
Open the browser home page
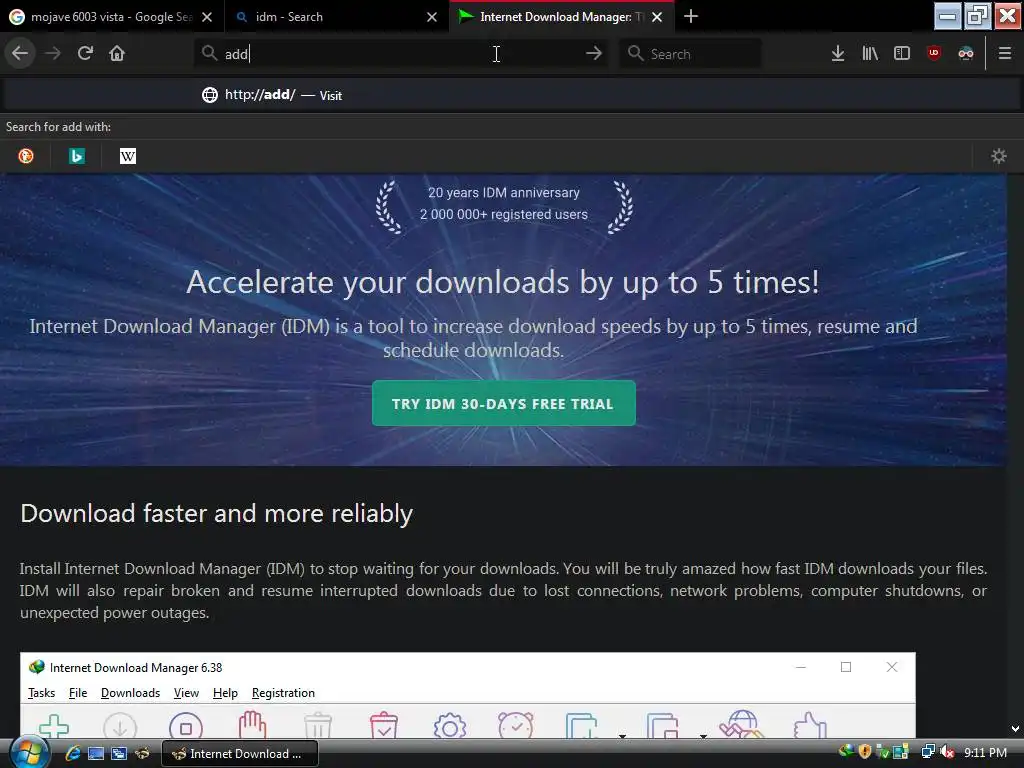[x=117, y=54]
